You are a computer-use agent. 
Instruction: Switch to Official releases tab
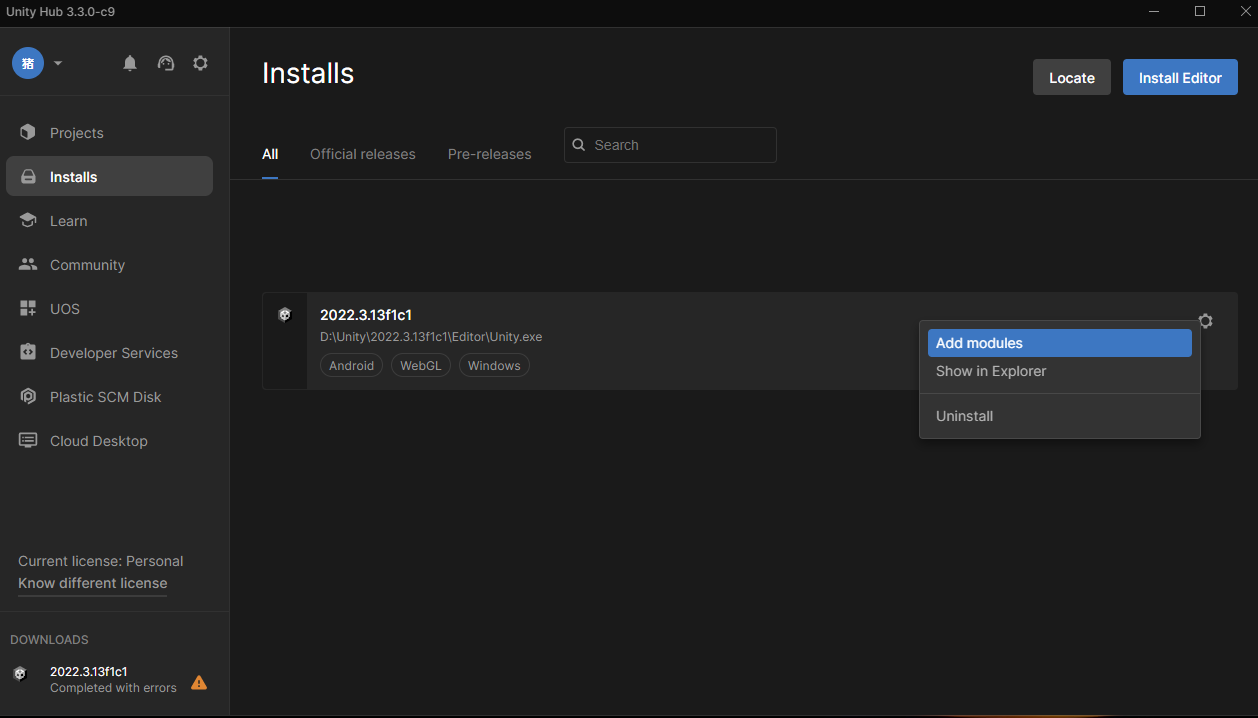pos(363,154)
